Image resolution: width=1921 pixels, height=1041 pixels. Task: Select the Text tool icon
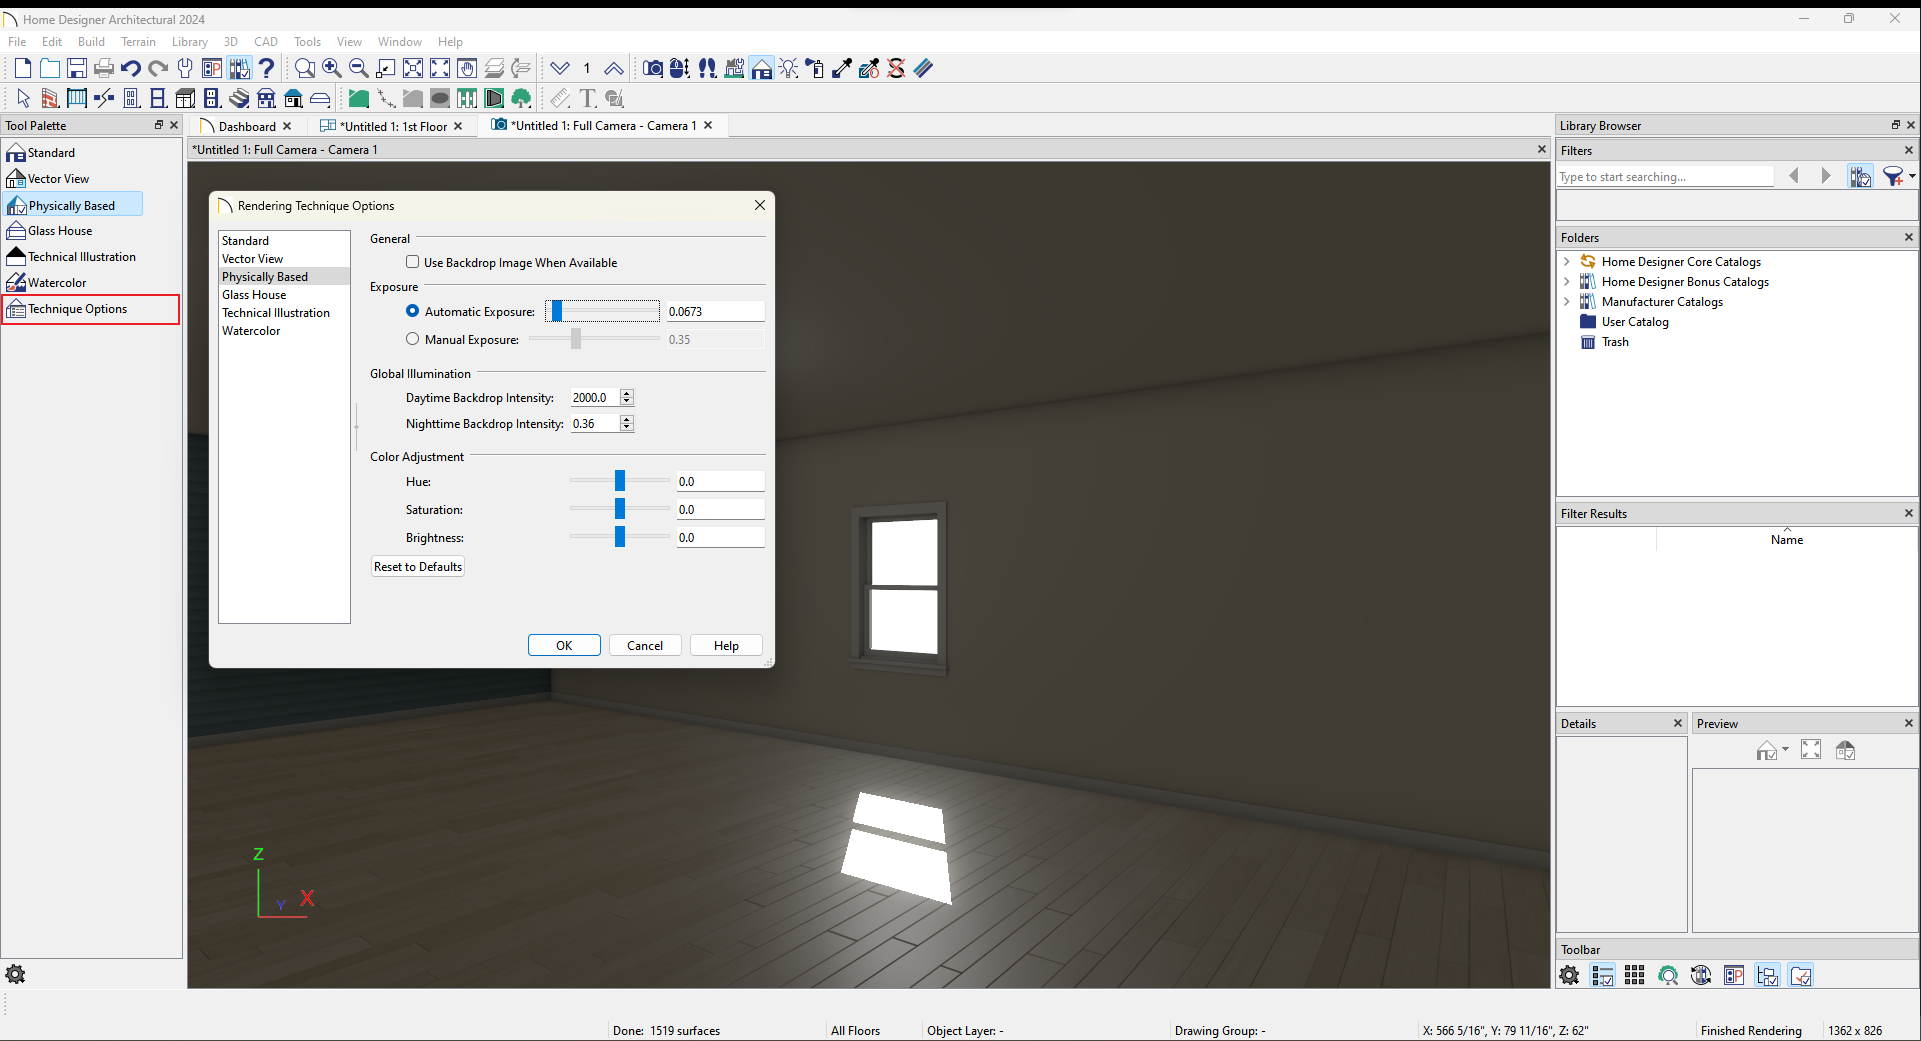(x=588, y=98)
